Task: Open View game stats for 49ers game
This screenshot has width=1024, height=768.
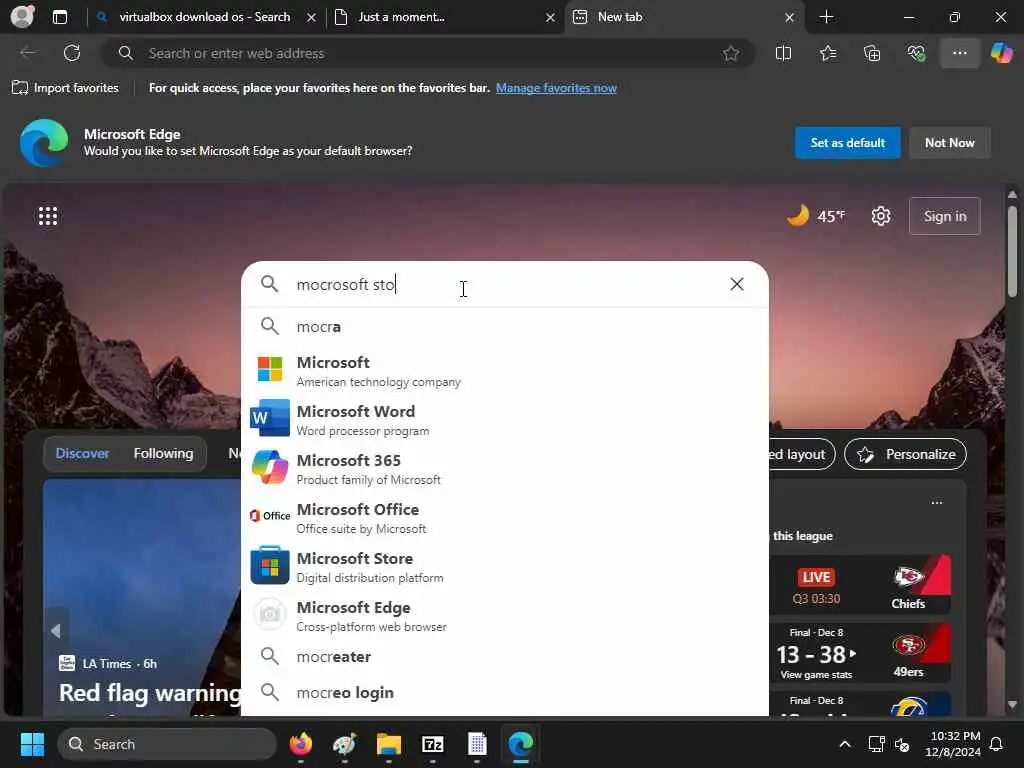Action: (x=816, y=675)
